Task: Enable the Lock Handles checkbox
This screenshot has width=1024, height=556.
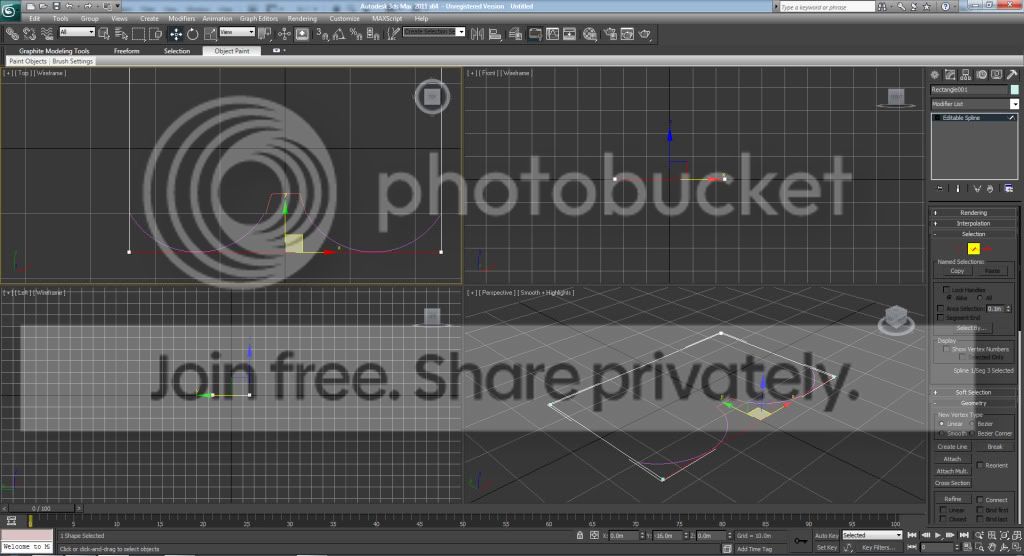Action: pos(946,289)
